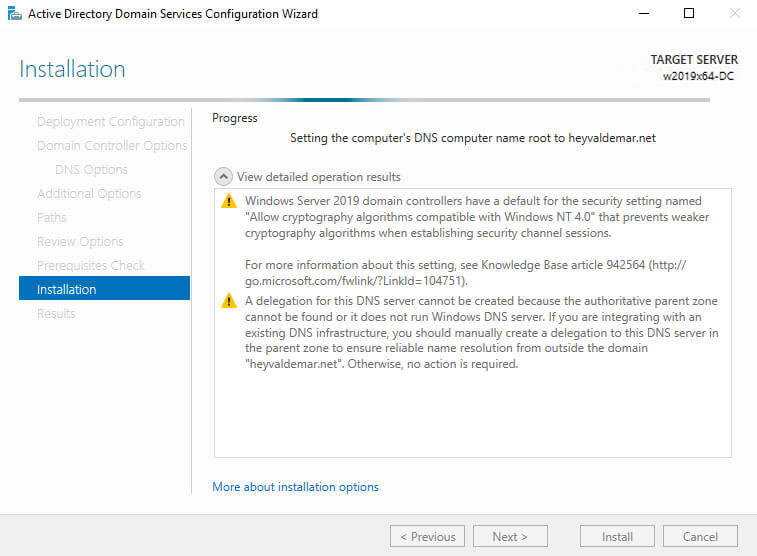Cancel the configuration wizard
757x556 pixels.
[701, 536]
